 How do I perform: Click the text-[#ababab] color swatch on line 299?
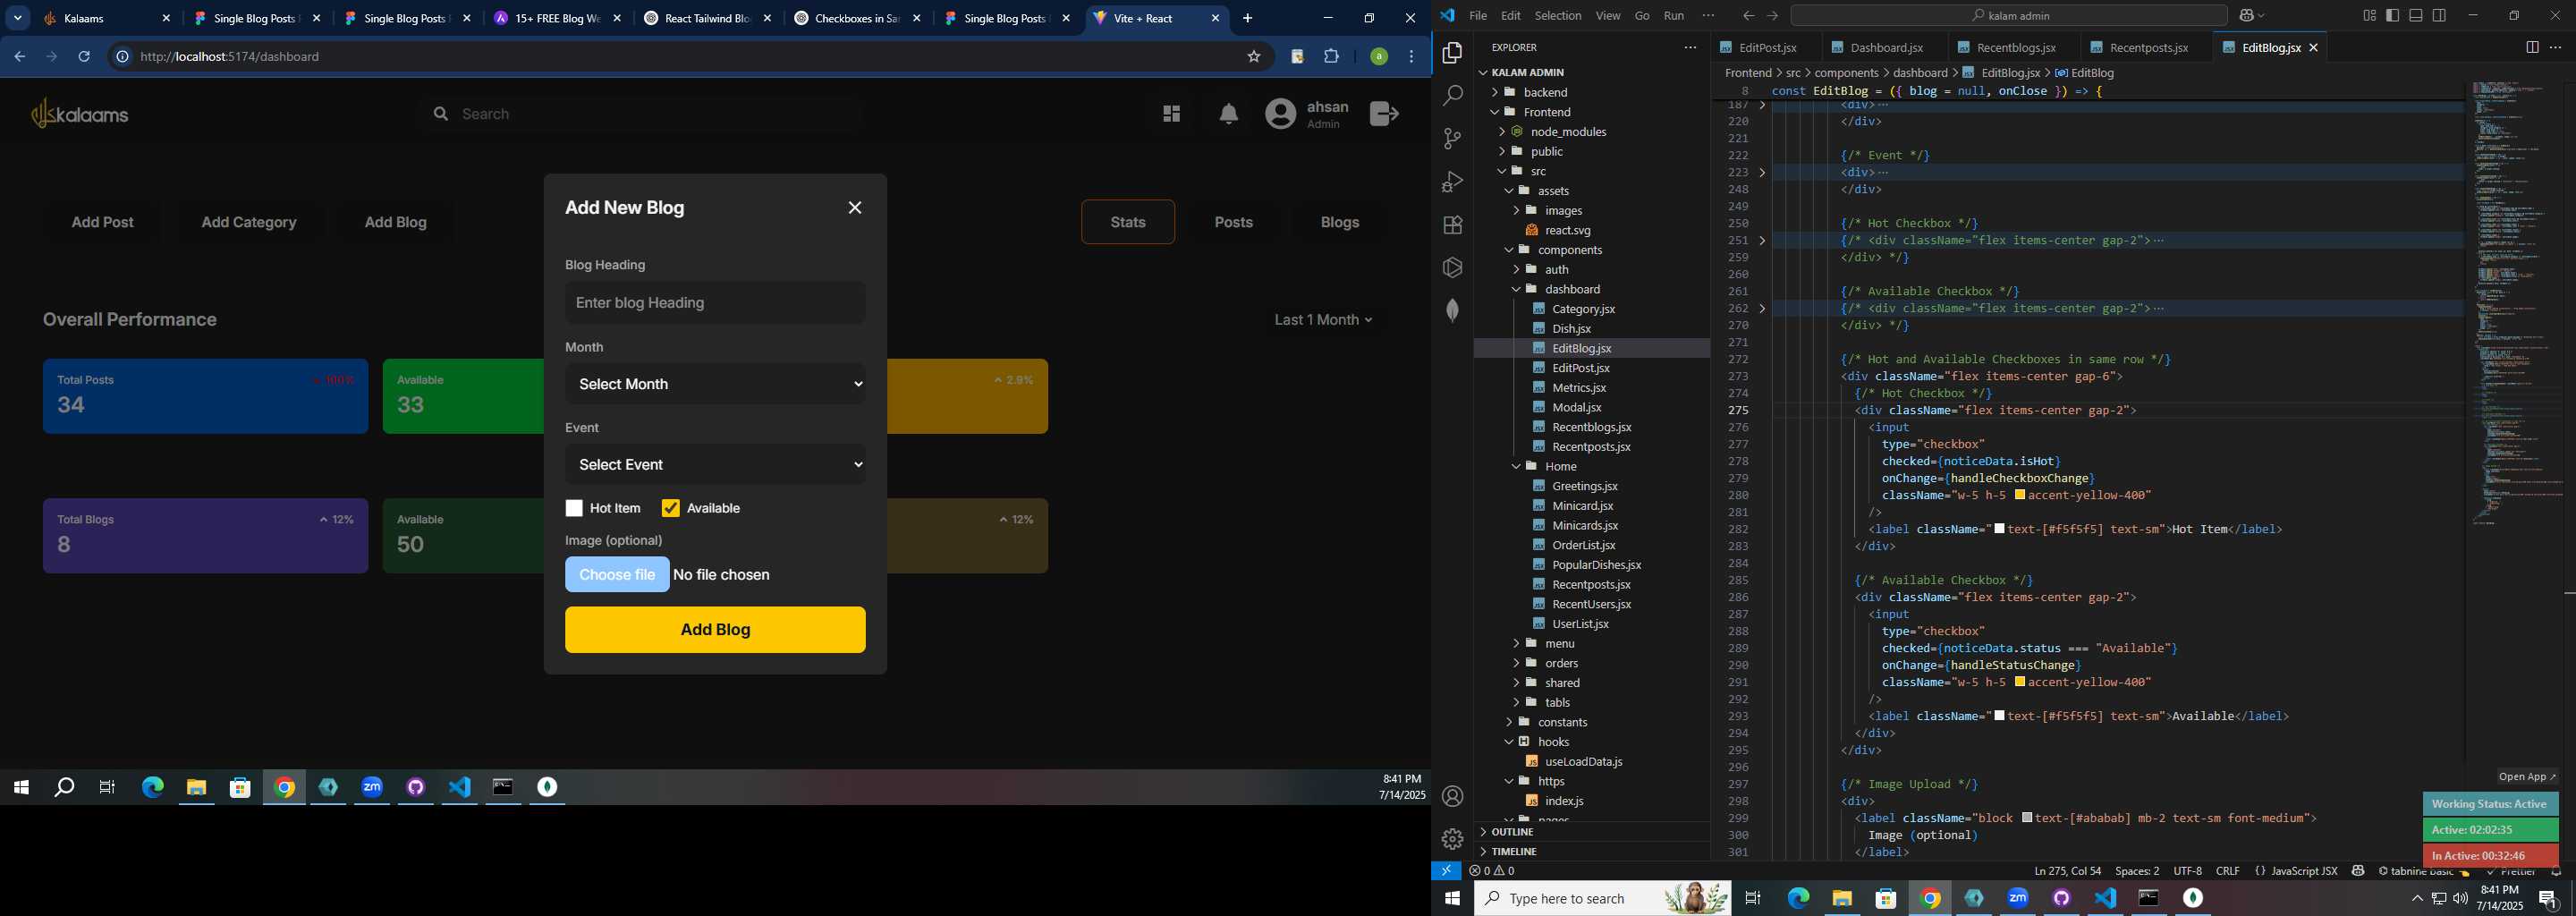point(2027,818)
